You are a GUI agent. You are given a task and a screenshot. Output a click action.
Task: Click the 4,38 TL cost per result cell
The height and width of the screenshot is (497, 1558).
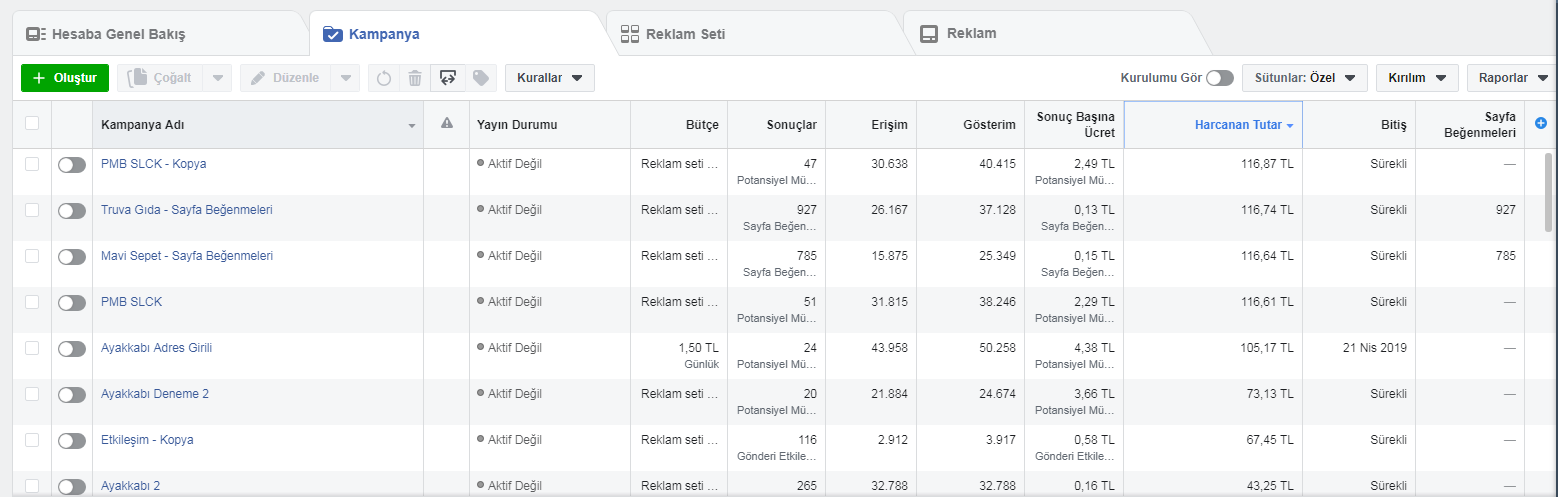(1074, 356)
